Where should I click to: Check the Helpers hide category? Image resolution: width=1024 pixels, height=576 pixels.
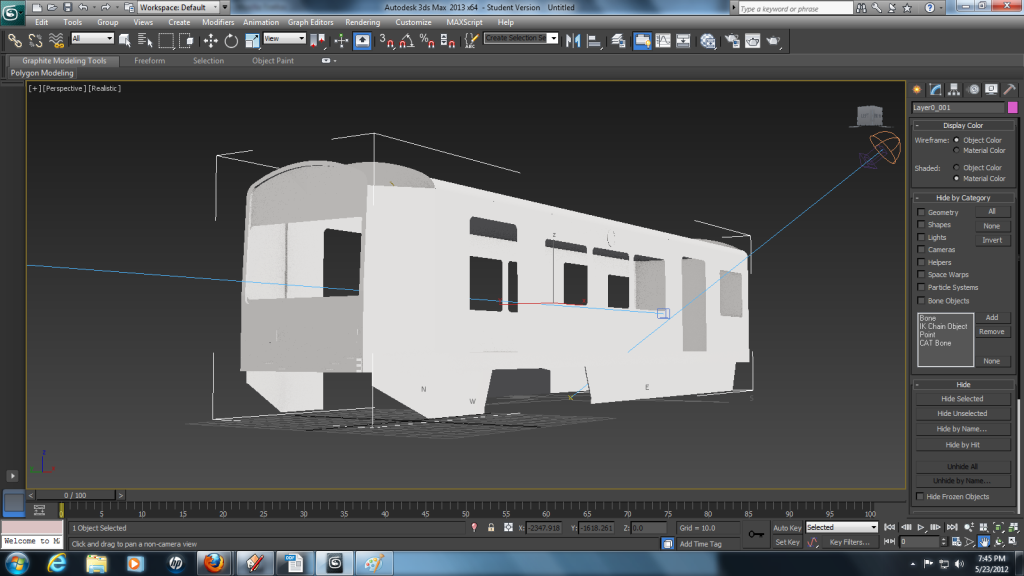click(x=921, y=262)
